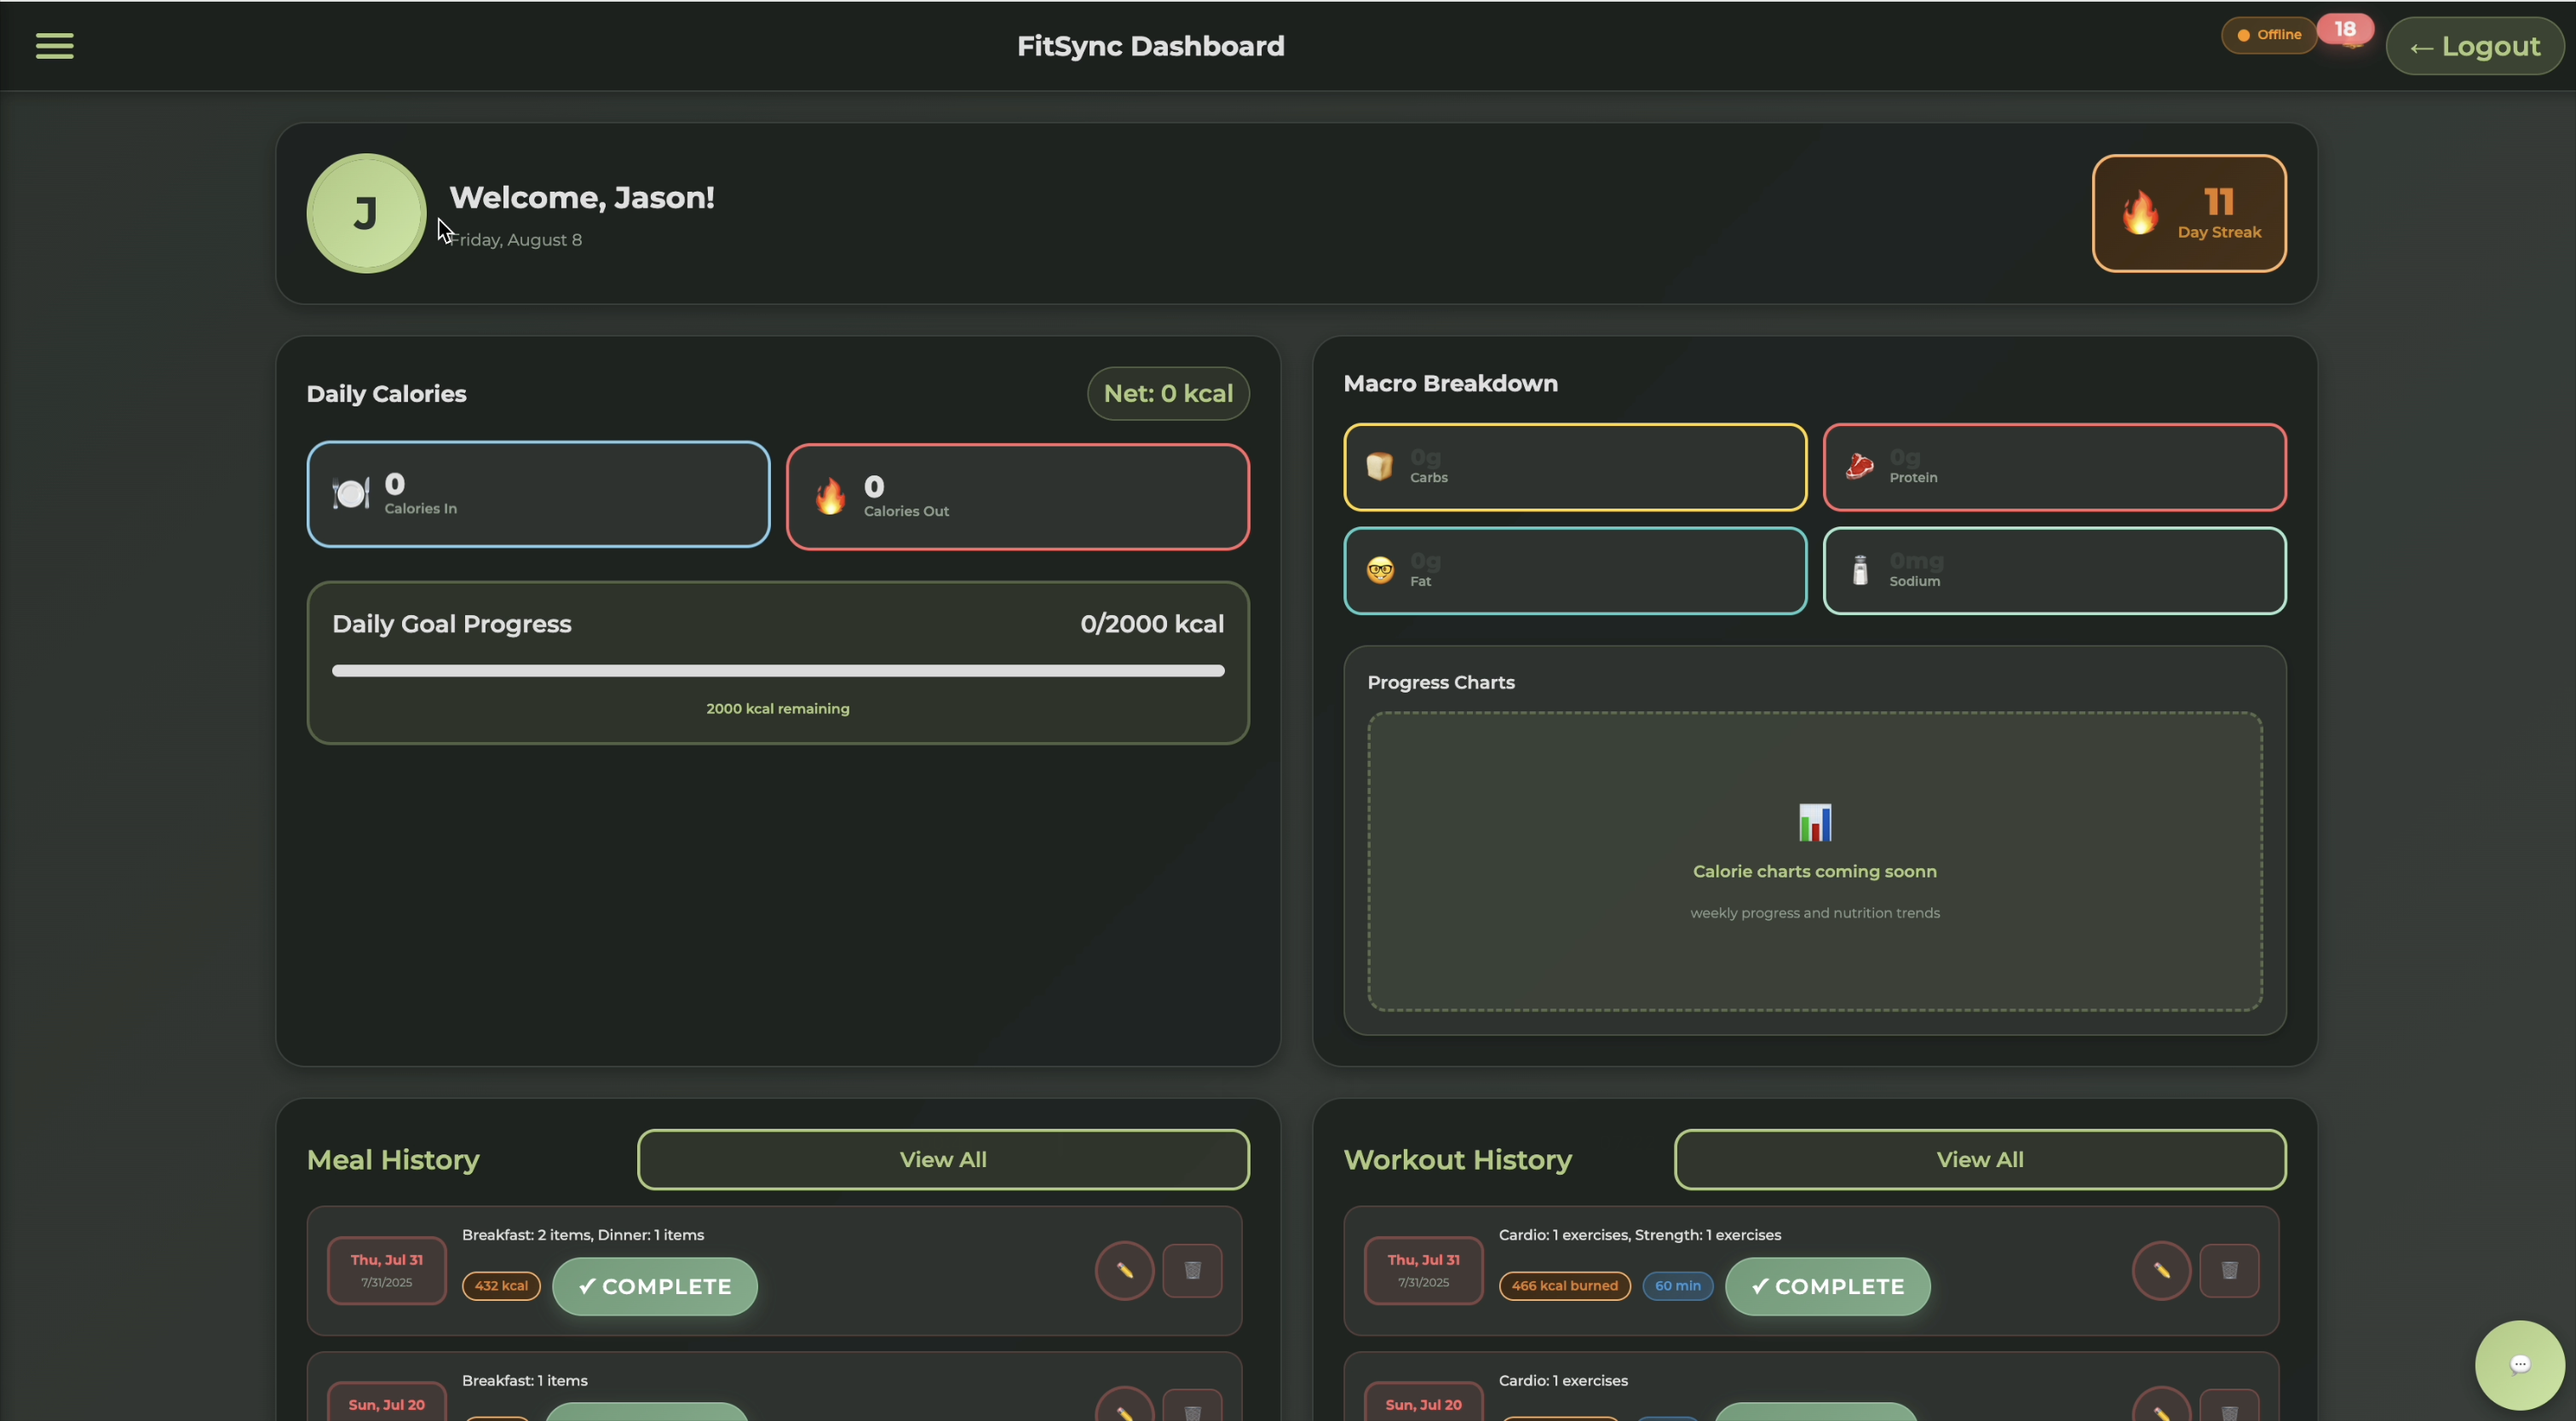Open the hamburger navigation menu
Screen dimensions: 2576x1421
coord(54,46)
